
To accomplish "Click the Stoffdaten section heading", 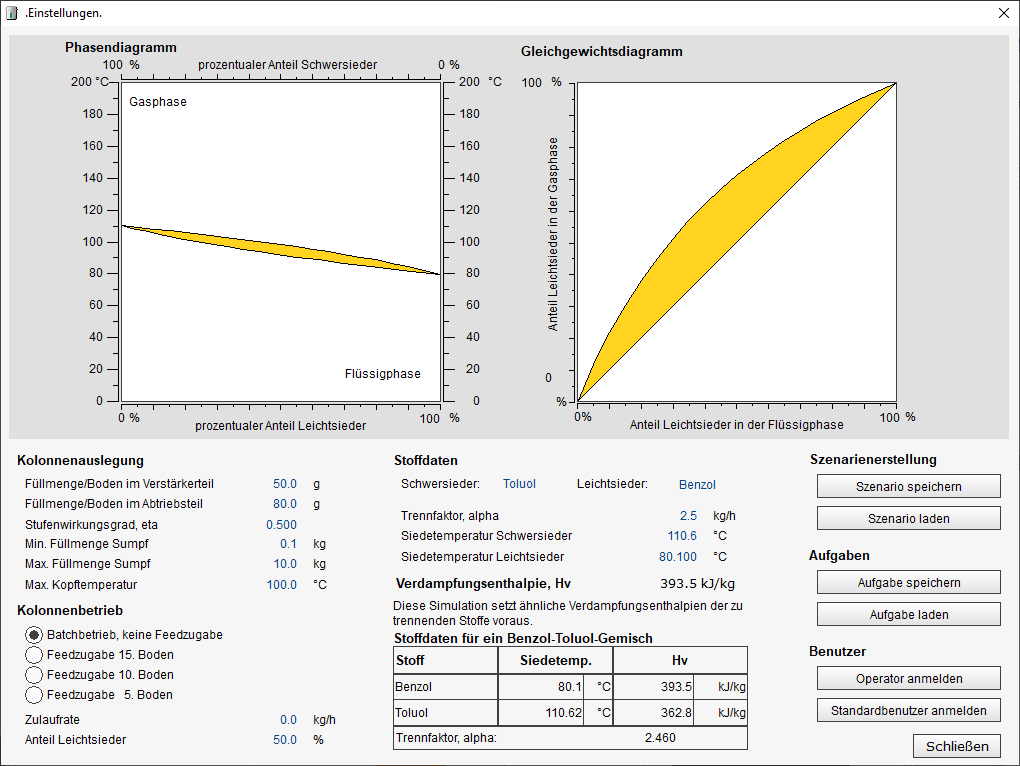I will [425, 460].
